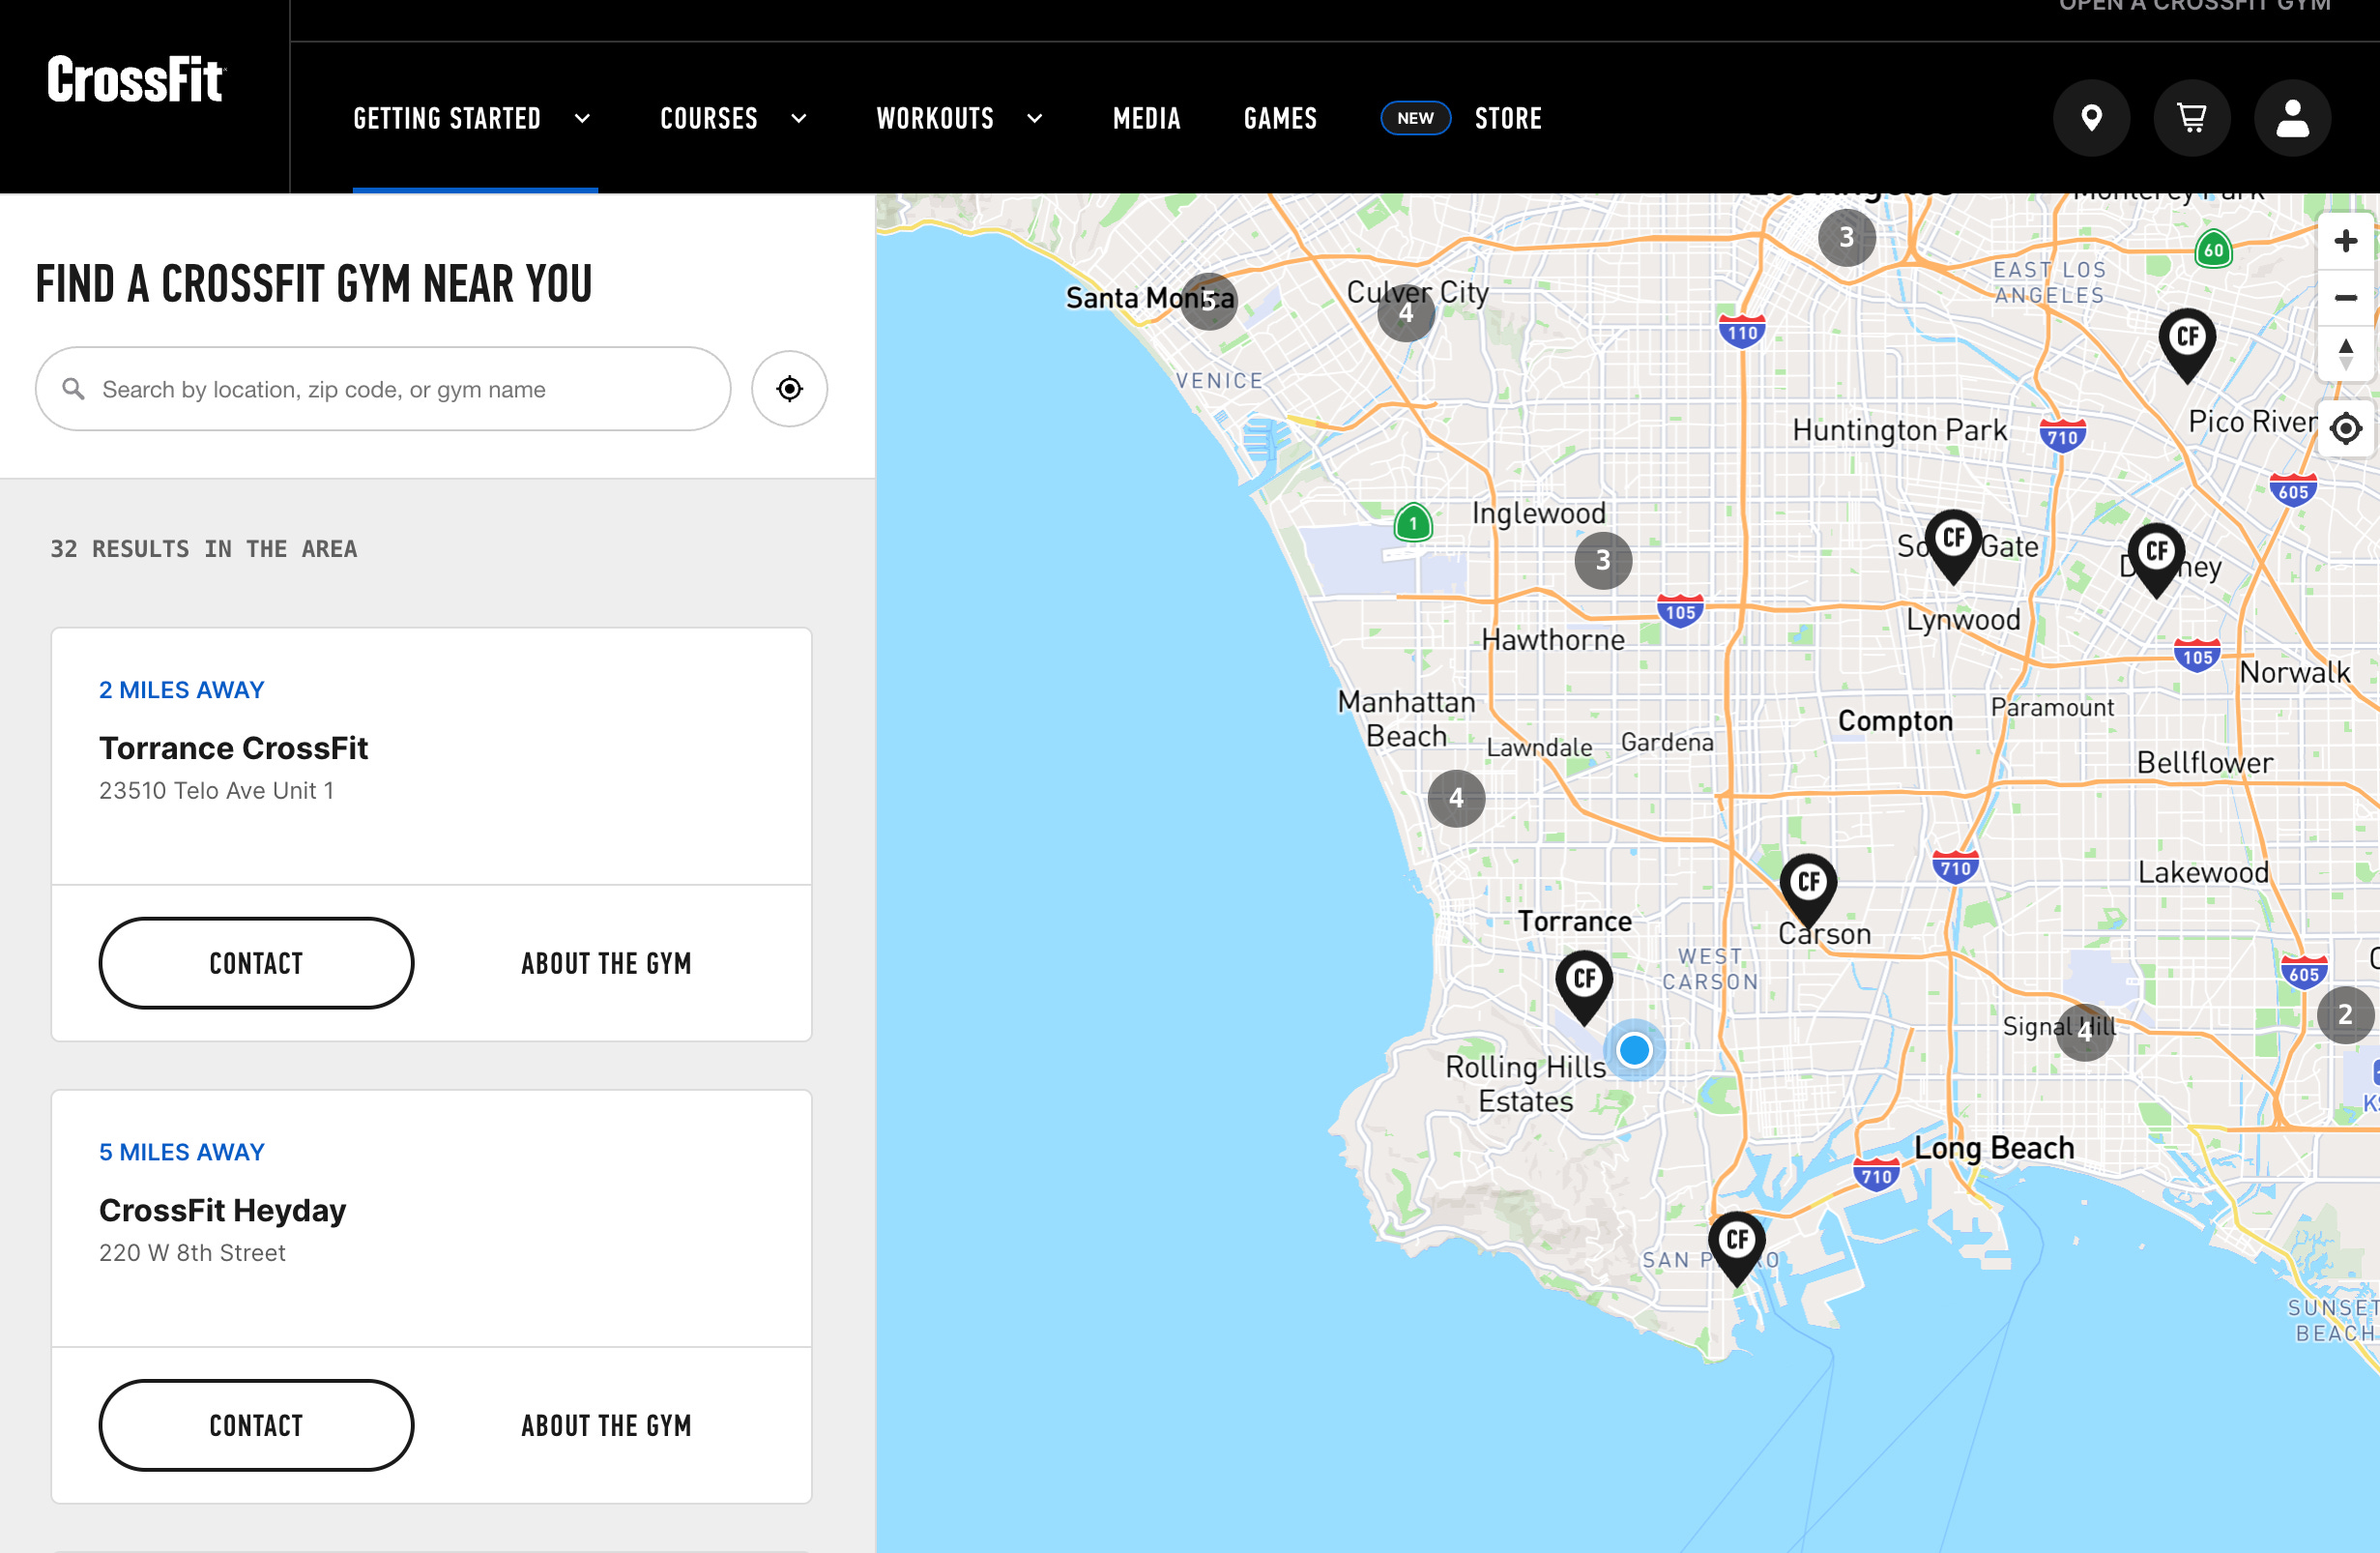This screenshot has height=1553, width=2380.
Task: Expand the 4-gym cluster at Signal Hill
Action: click(2084, 1031)
